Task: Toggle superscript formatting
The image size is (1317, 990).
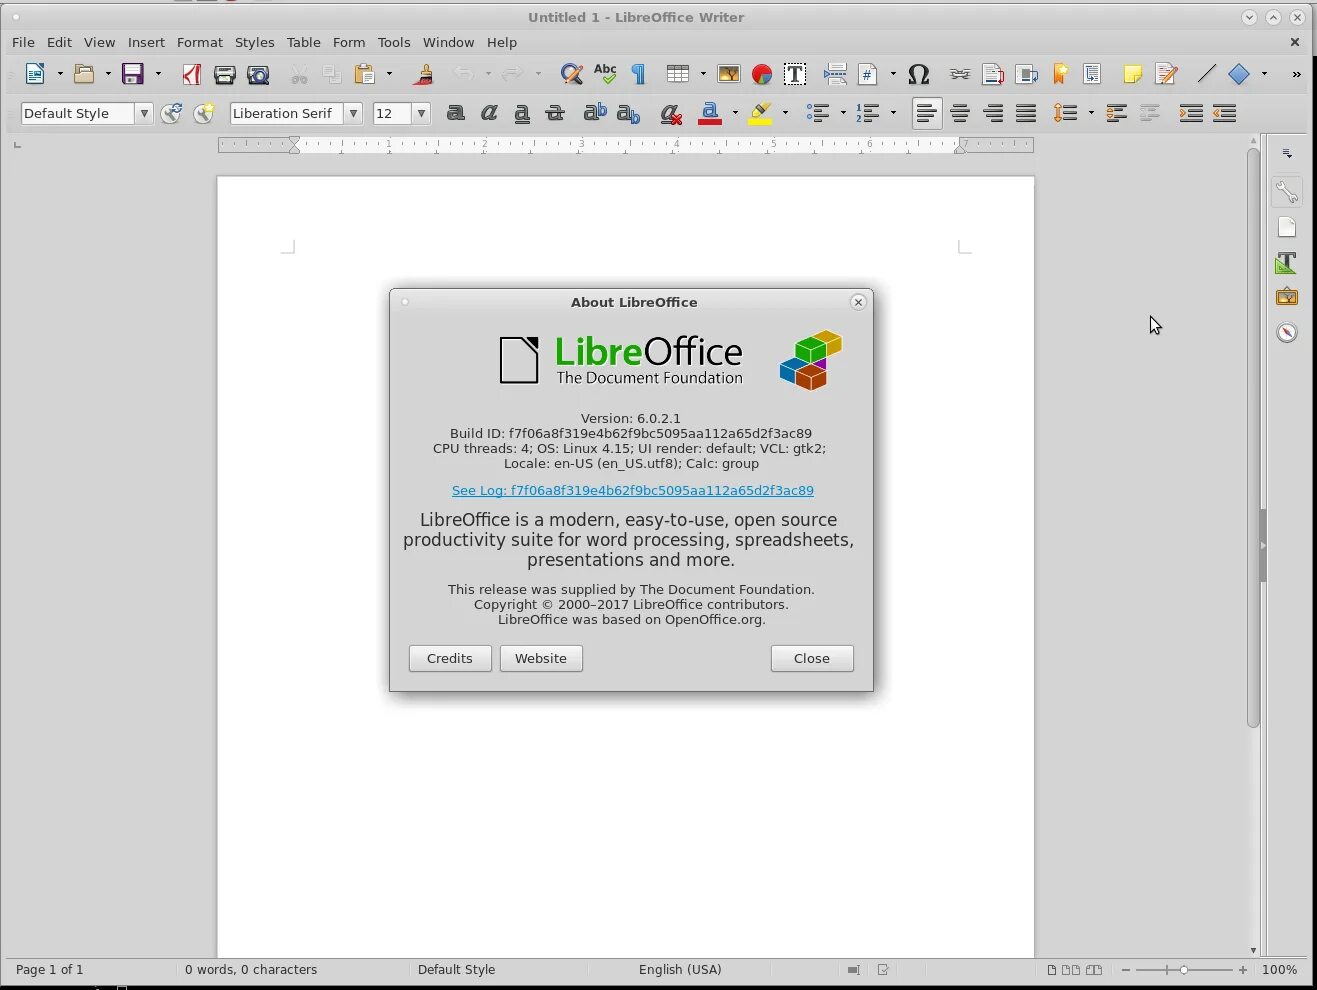Action: pyautogui.click(x=595, y=114)
